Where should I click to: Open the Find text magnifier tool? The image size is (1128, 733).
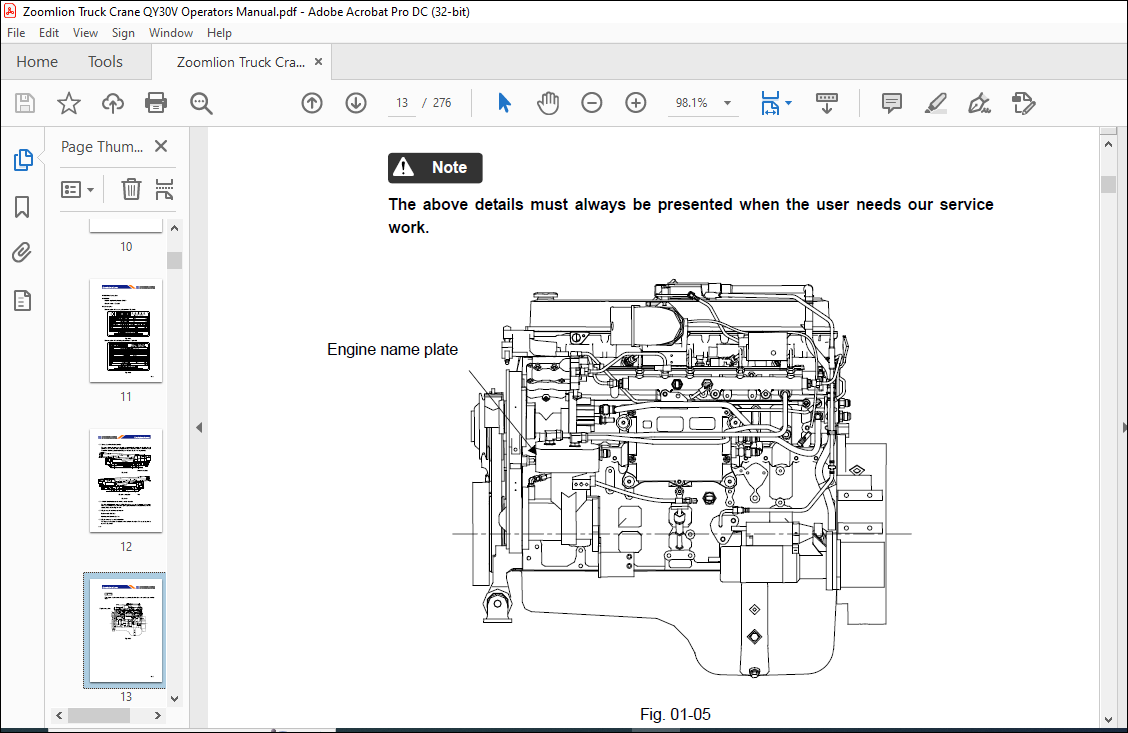(201, 103)
